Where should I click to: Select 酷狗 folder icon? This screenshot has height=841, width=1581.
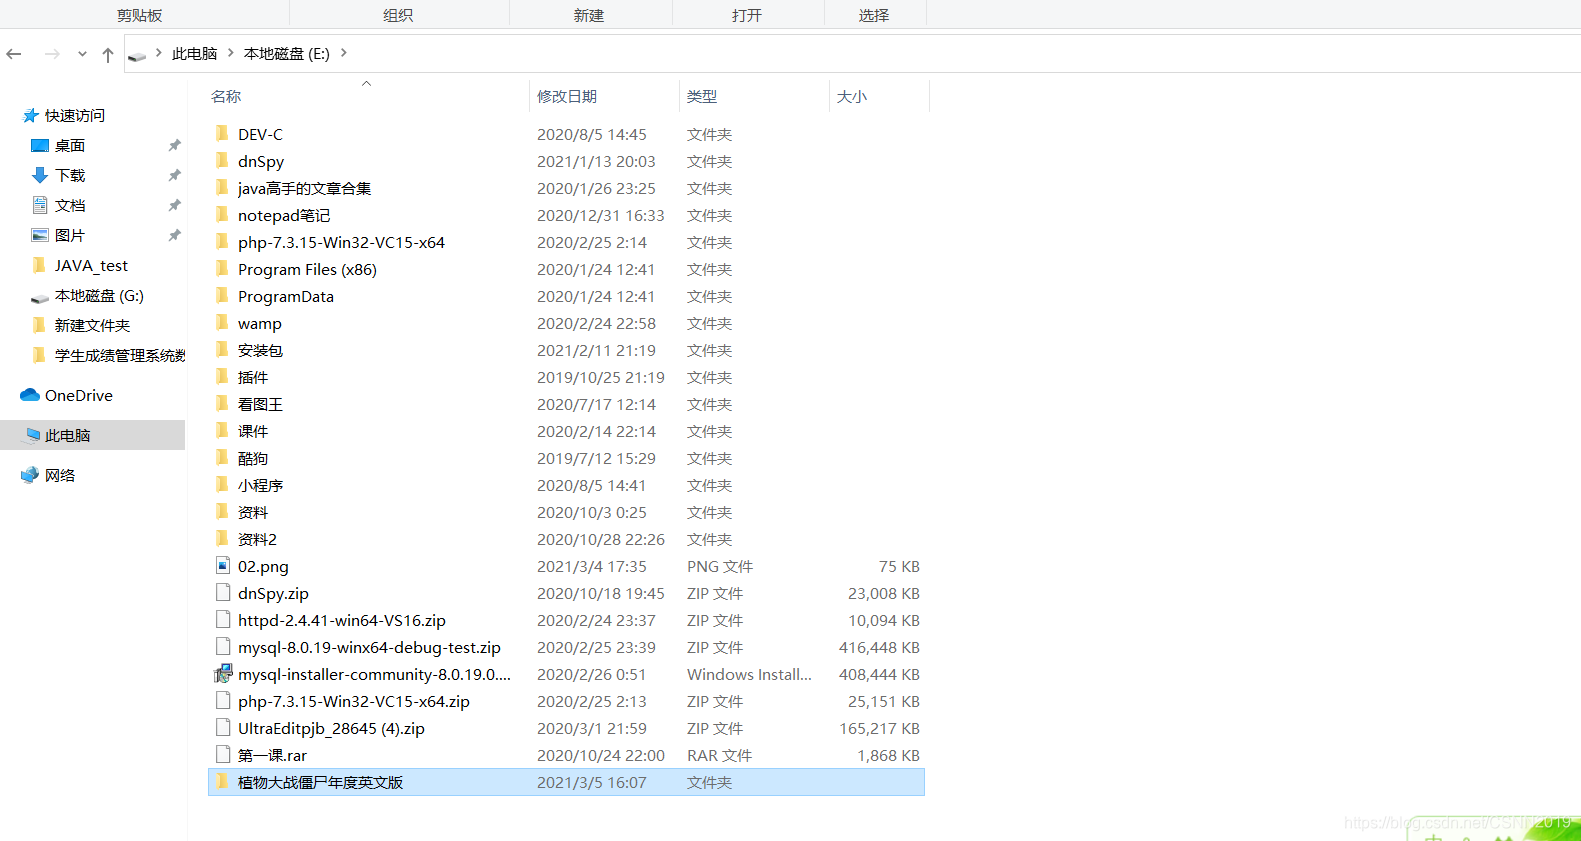click(x=222, y=457)
